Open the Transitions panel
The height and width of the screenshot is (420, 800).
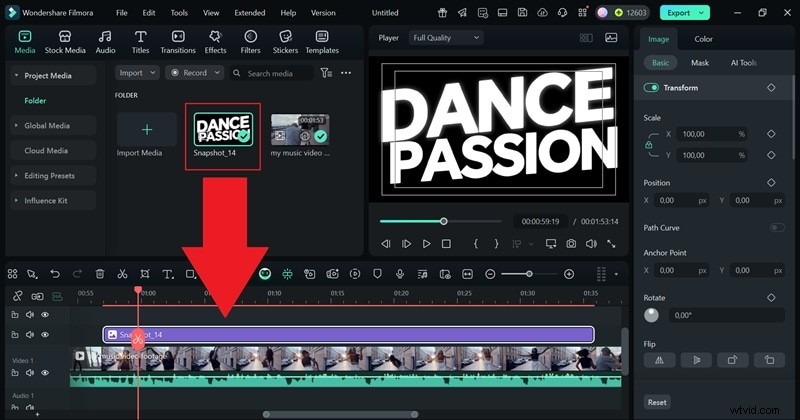[178, 42]
